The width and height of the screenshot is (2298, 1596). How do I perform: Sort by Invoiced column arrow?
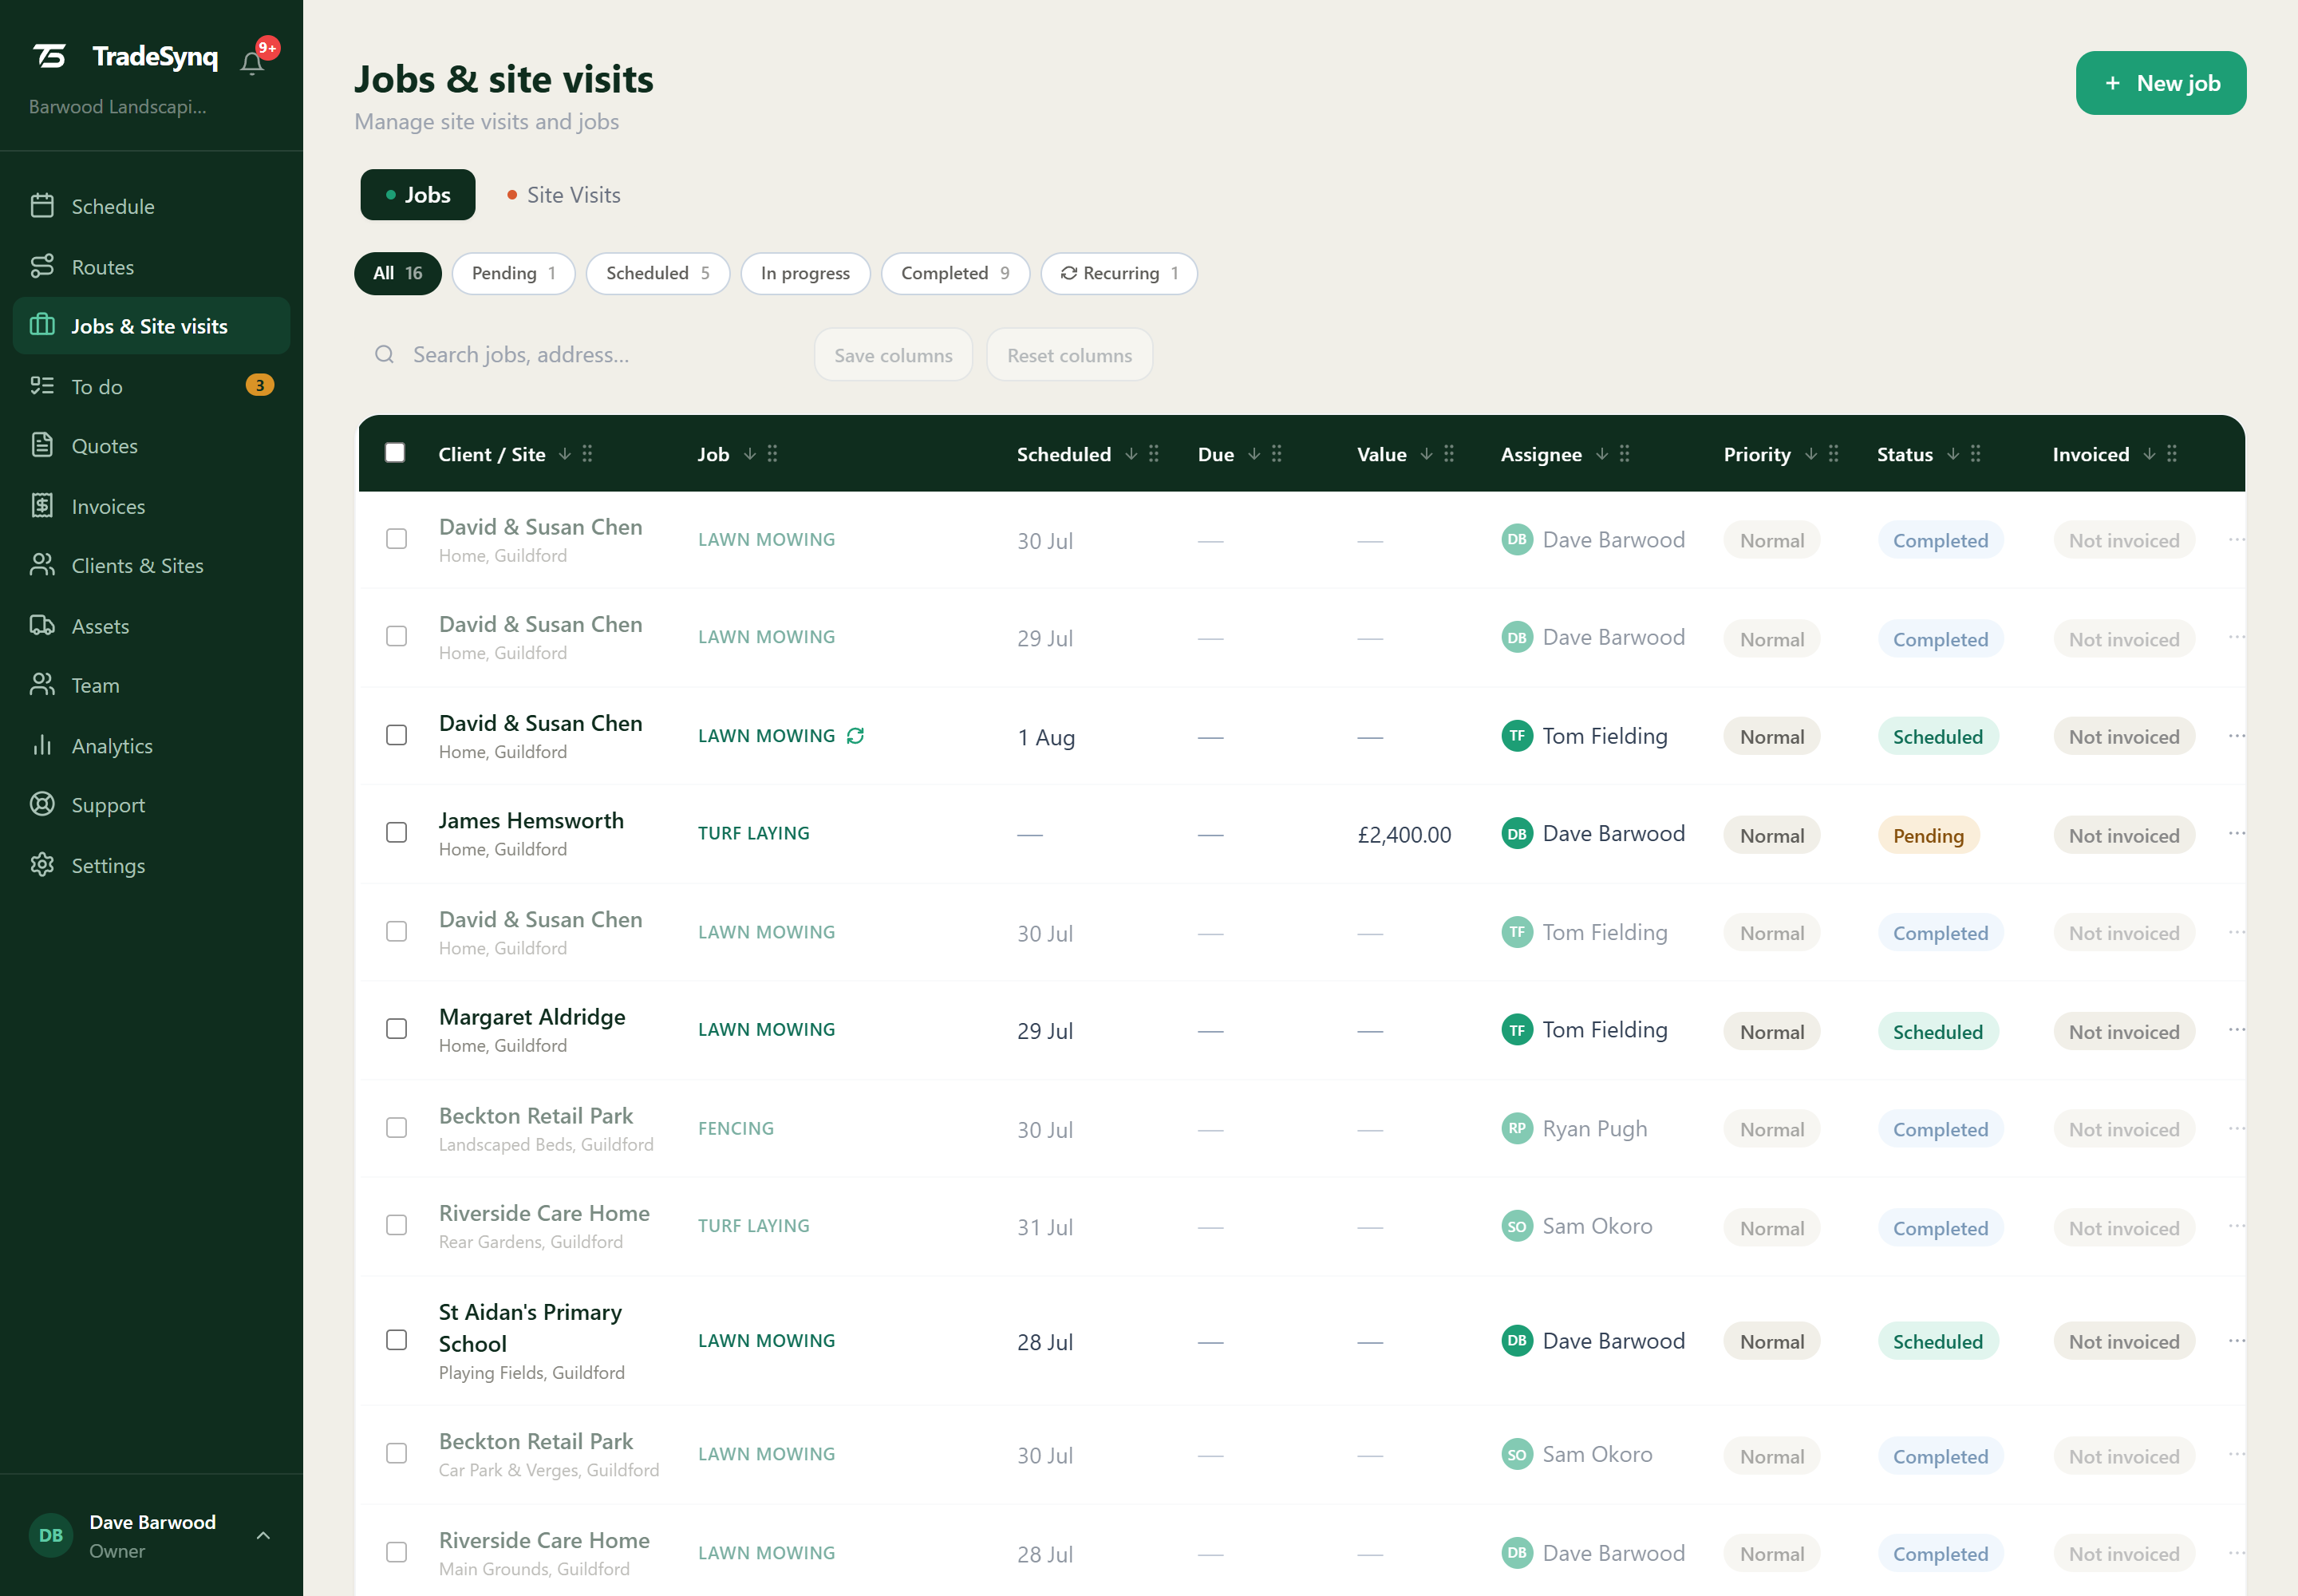click(2149, 454)
